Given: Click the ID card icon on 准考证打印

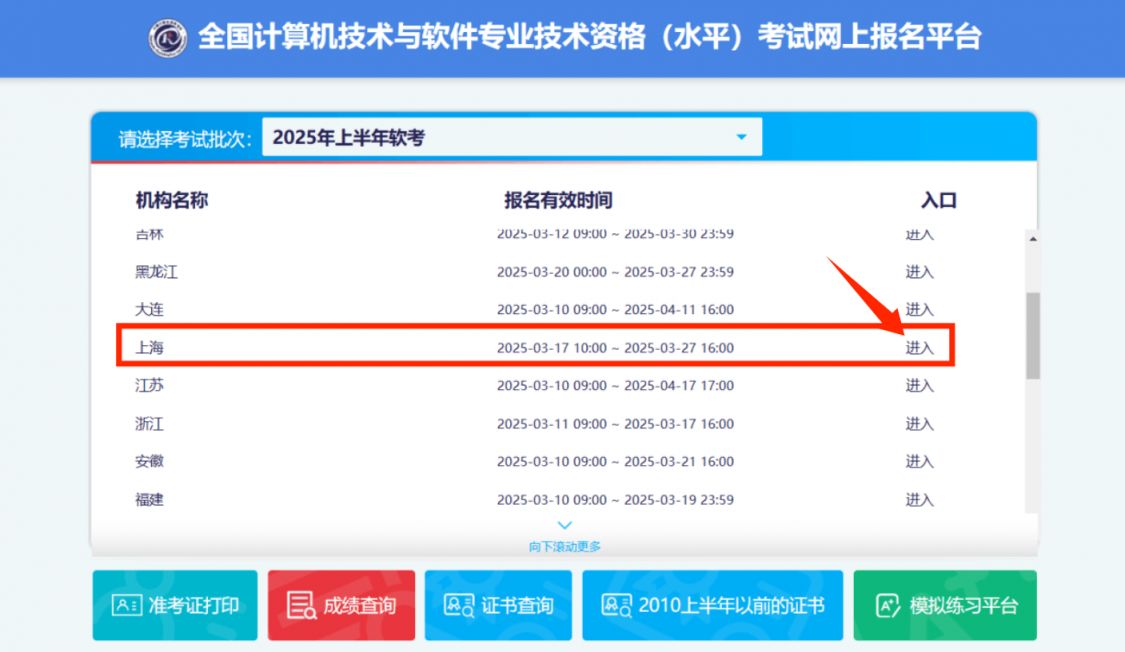Looking at the screenshot, I should point(126,605).
